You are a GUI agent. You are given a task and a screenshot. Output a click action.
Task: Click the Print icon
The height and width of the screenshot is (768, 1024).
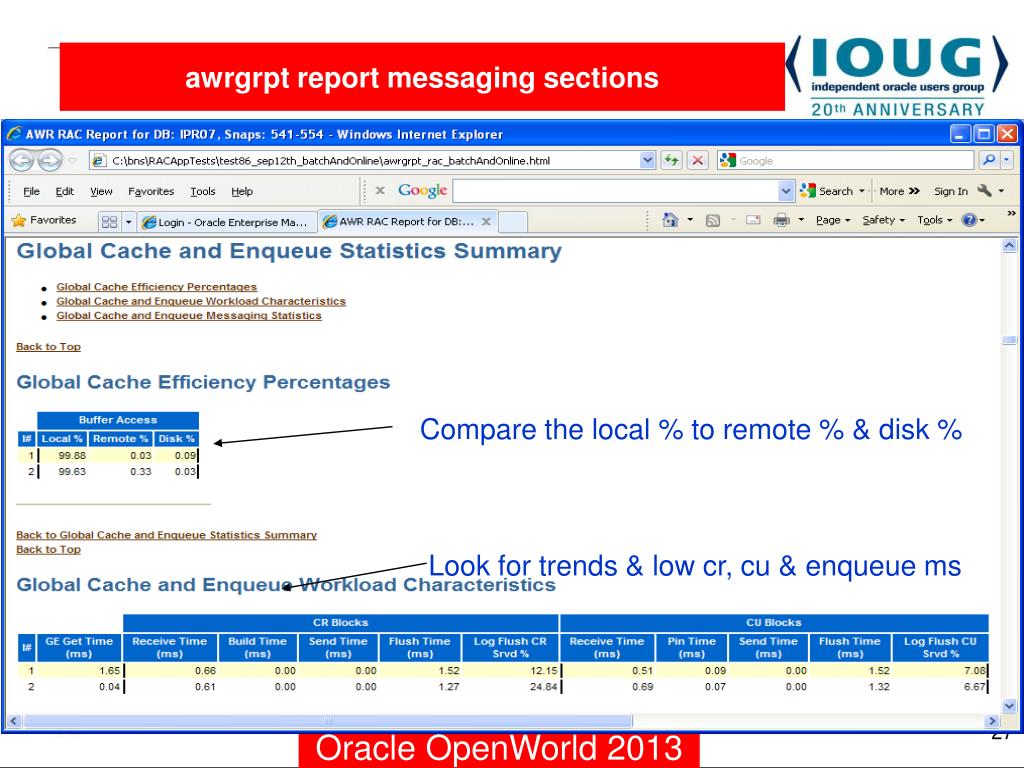[x=781, y=220]
